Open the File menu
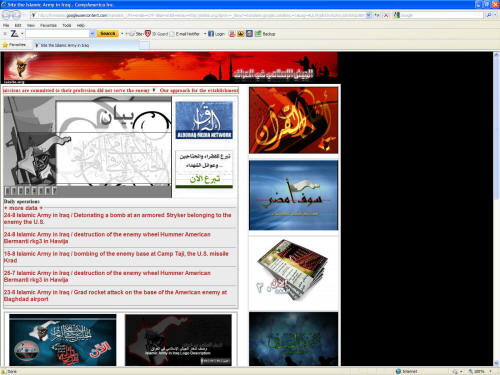This screenshot has height=375, width=500. coord(6,25)
